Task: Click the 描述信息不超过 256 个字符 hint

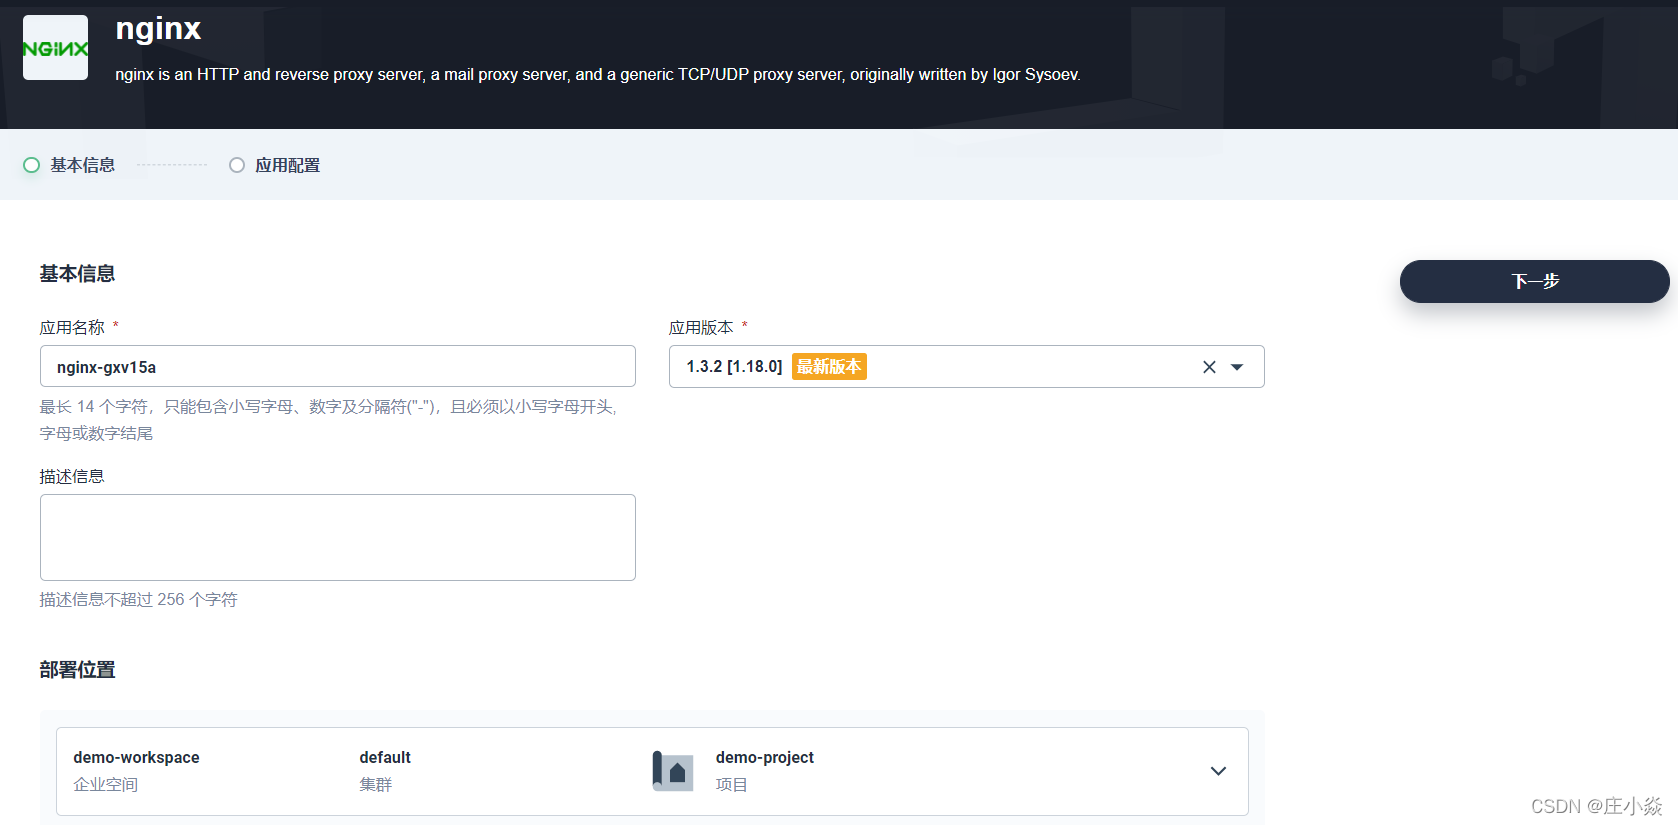Action: (x=139, y=600)
